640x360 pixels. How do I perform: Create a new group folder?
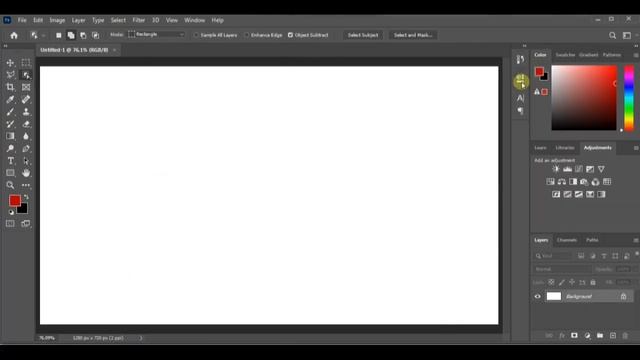pyautogui.click(x=600, y=336)
